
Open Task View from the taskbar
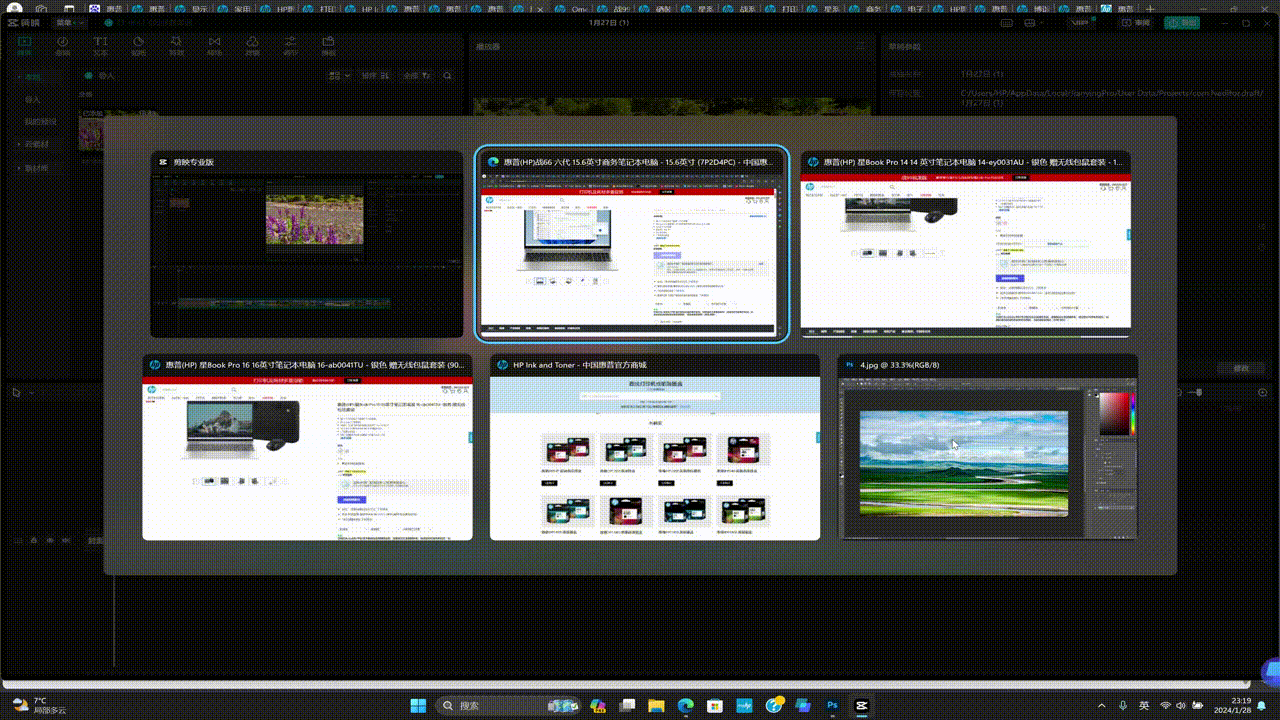click(627, 705)
